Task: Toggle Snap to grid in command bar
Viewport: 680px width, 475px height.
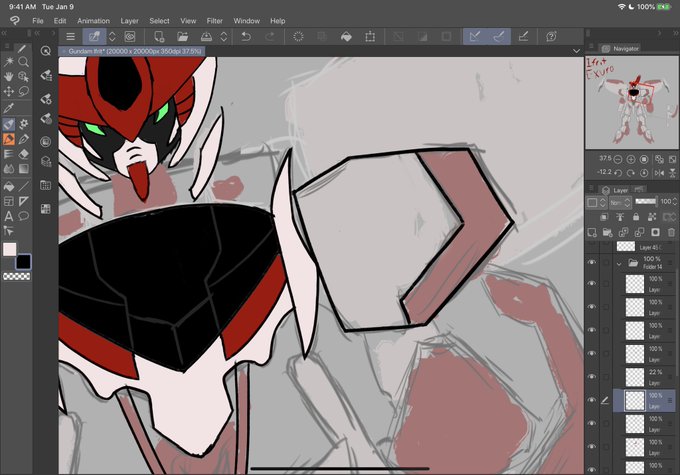Action: [523, 36]
